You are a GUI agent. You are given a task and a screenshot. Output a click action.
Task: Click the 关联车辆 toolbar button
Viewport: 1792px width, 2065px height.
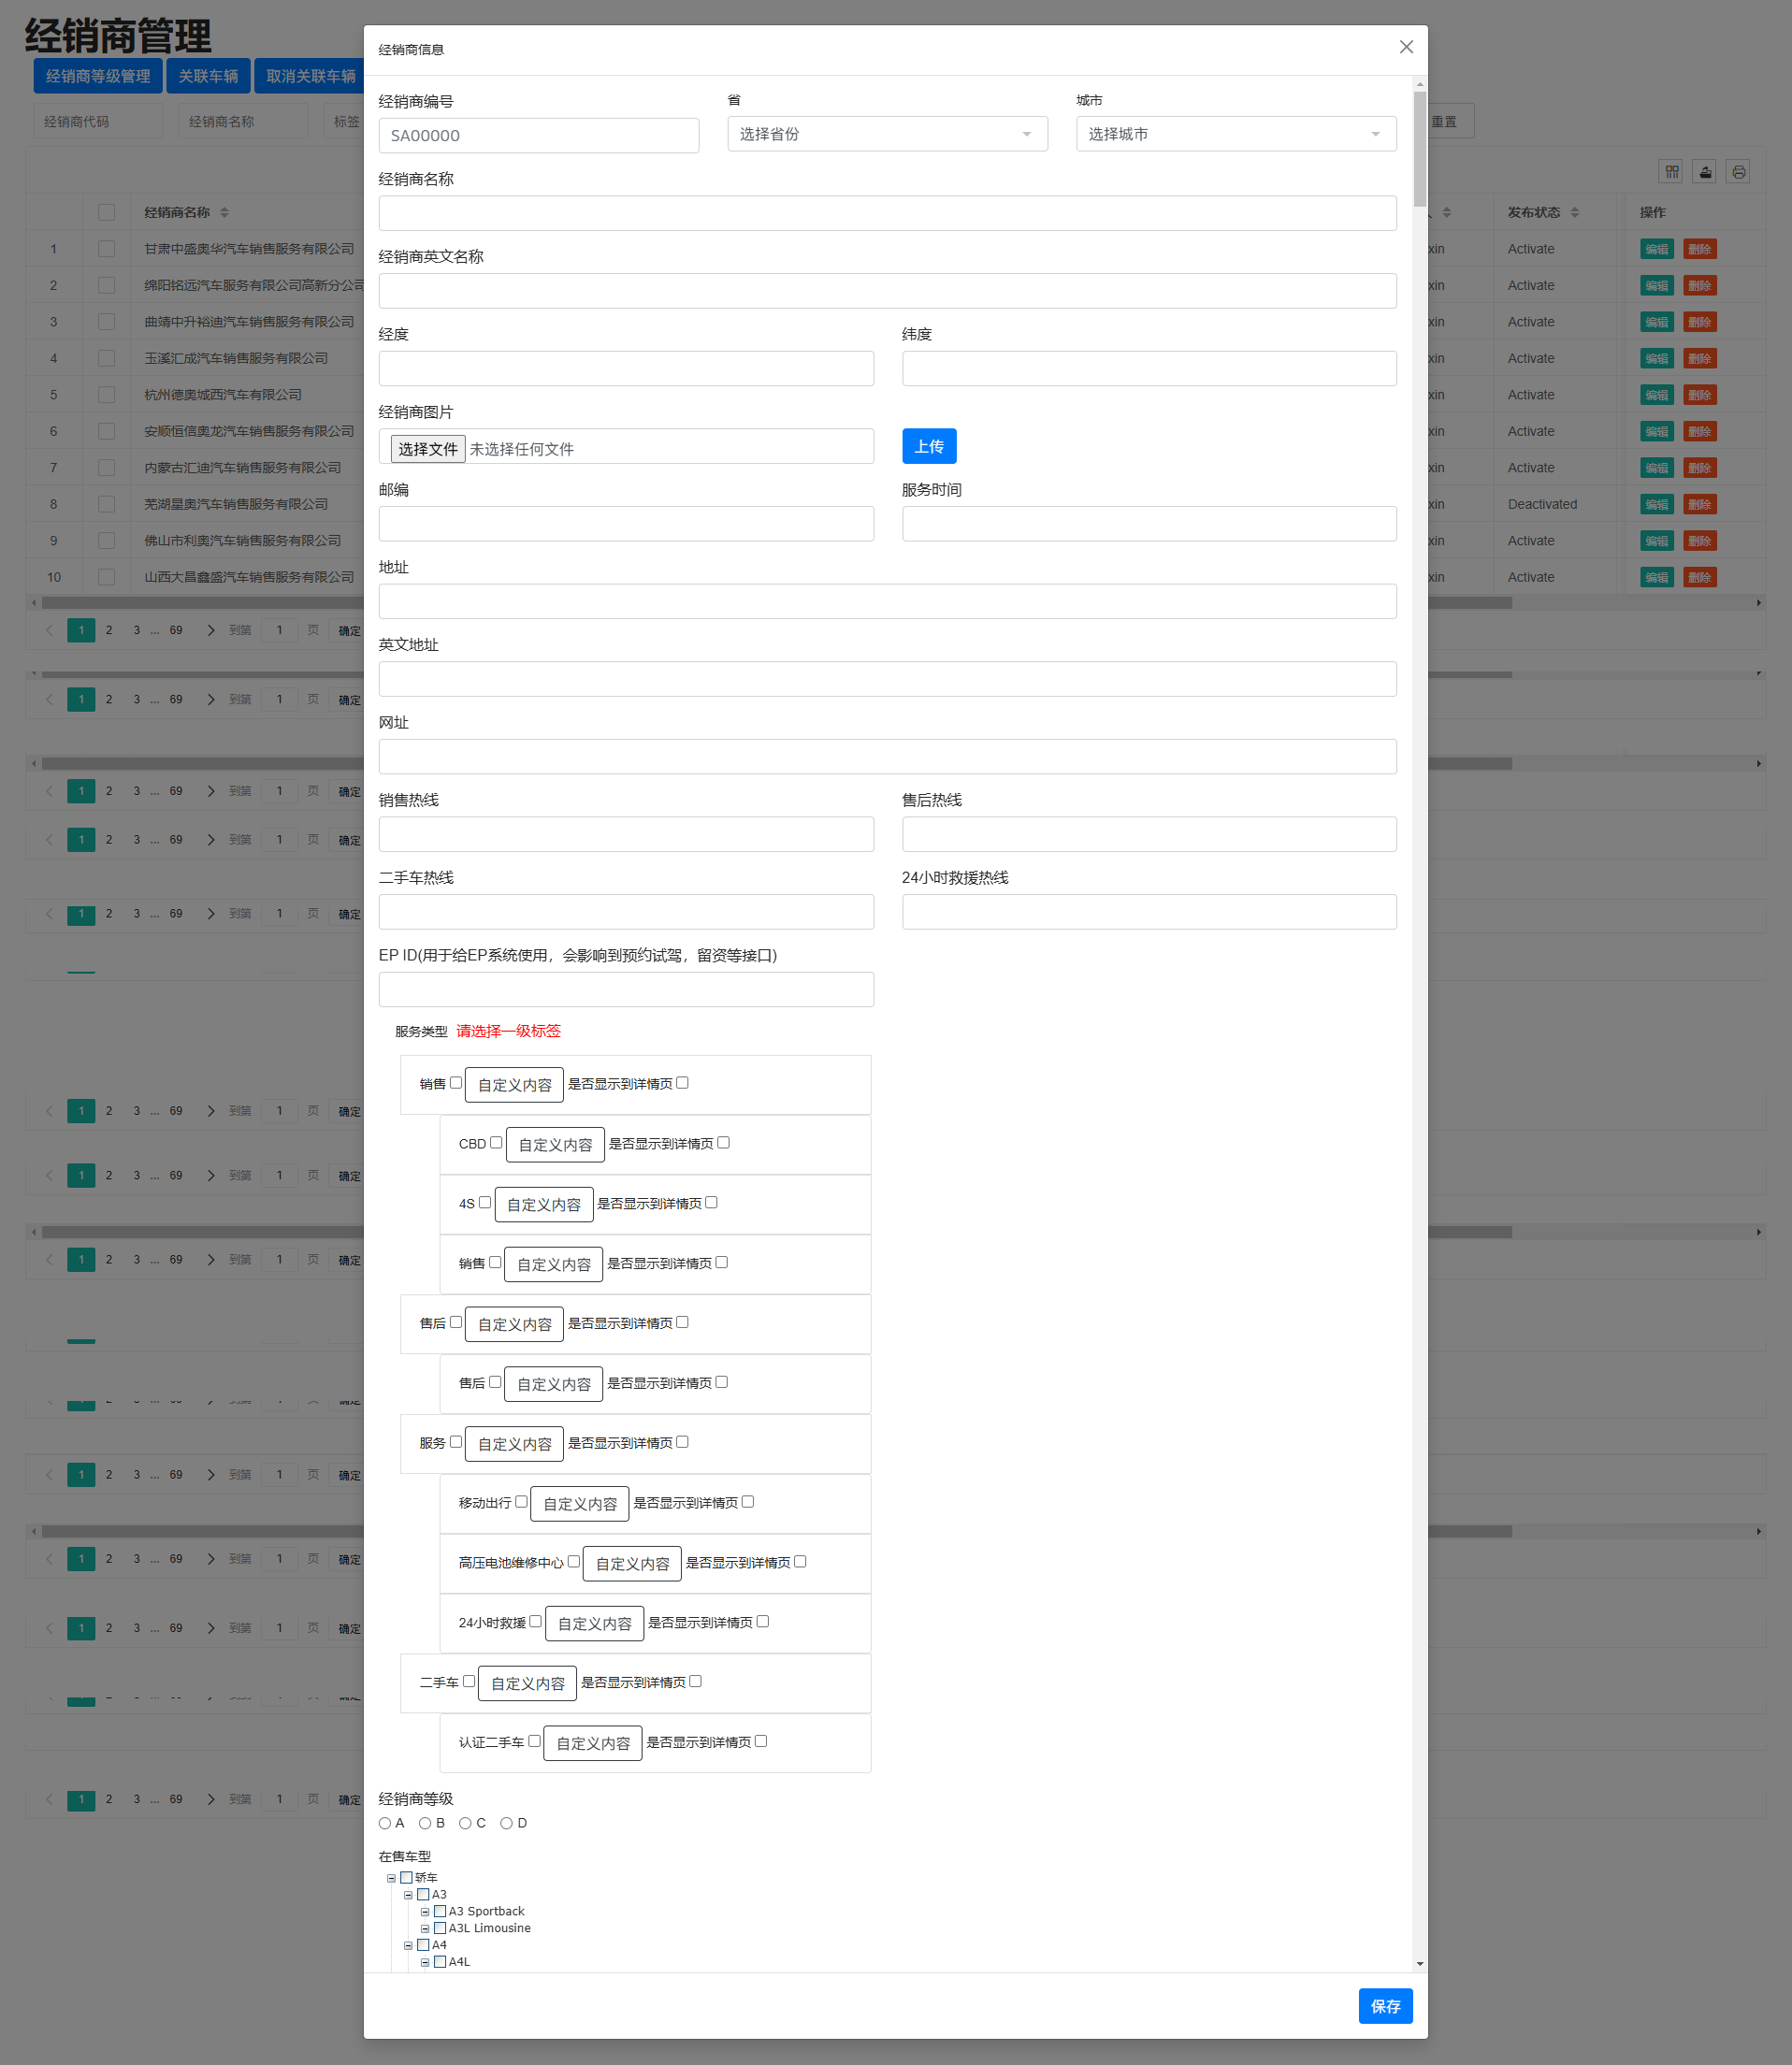coord(208,76)
